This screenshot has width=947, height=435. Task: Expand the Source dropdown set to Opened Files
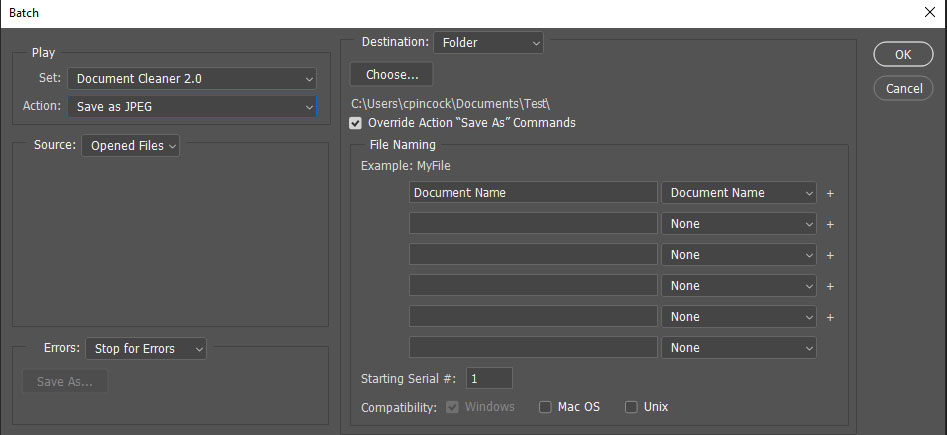[131, 146]
